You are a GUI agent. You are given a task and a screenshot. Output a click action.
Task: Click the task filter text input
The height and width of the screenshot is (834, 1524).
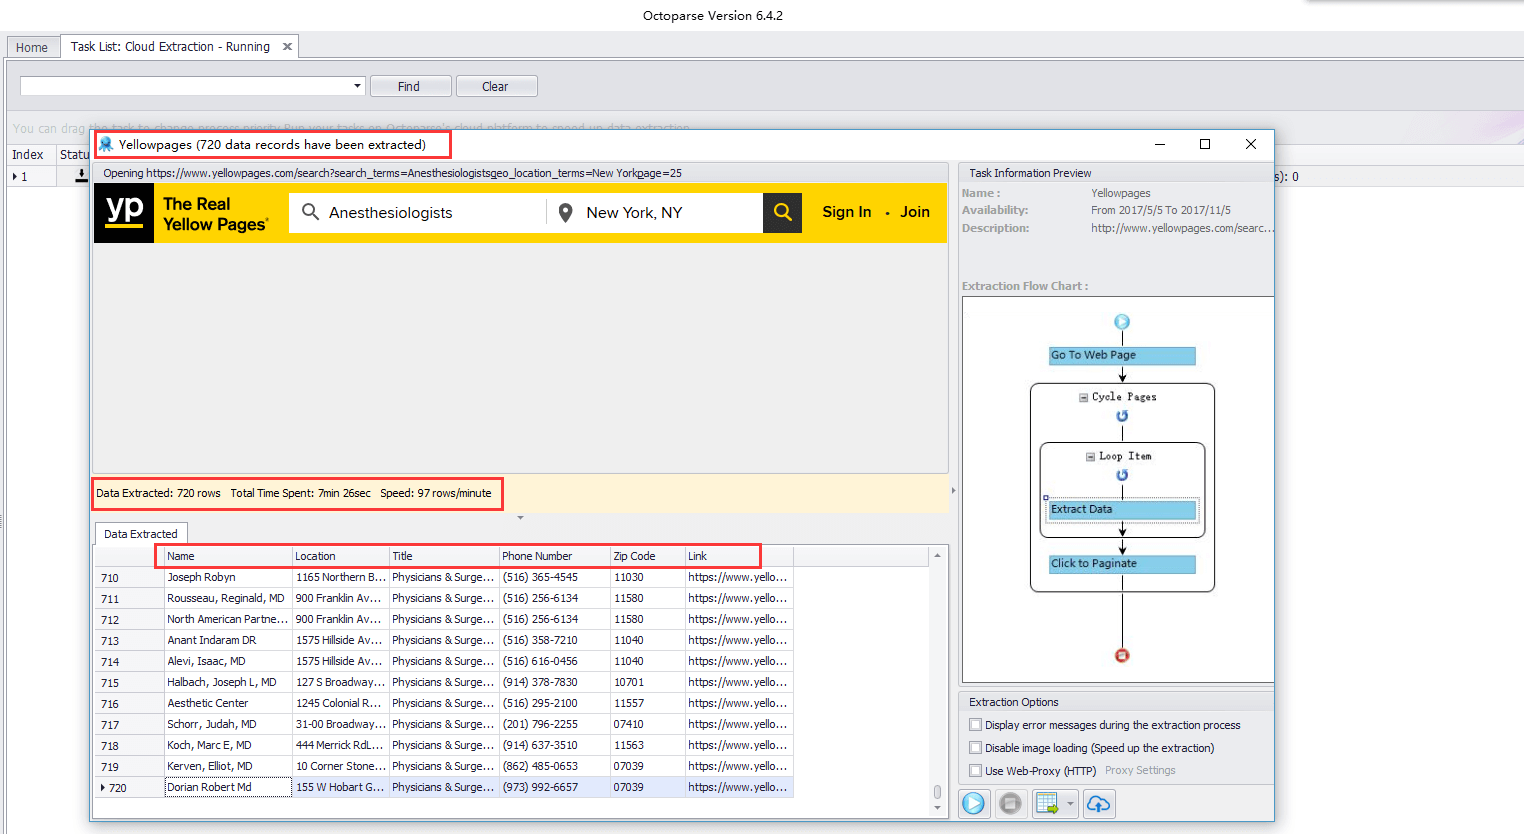[x=187, y=86]
